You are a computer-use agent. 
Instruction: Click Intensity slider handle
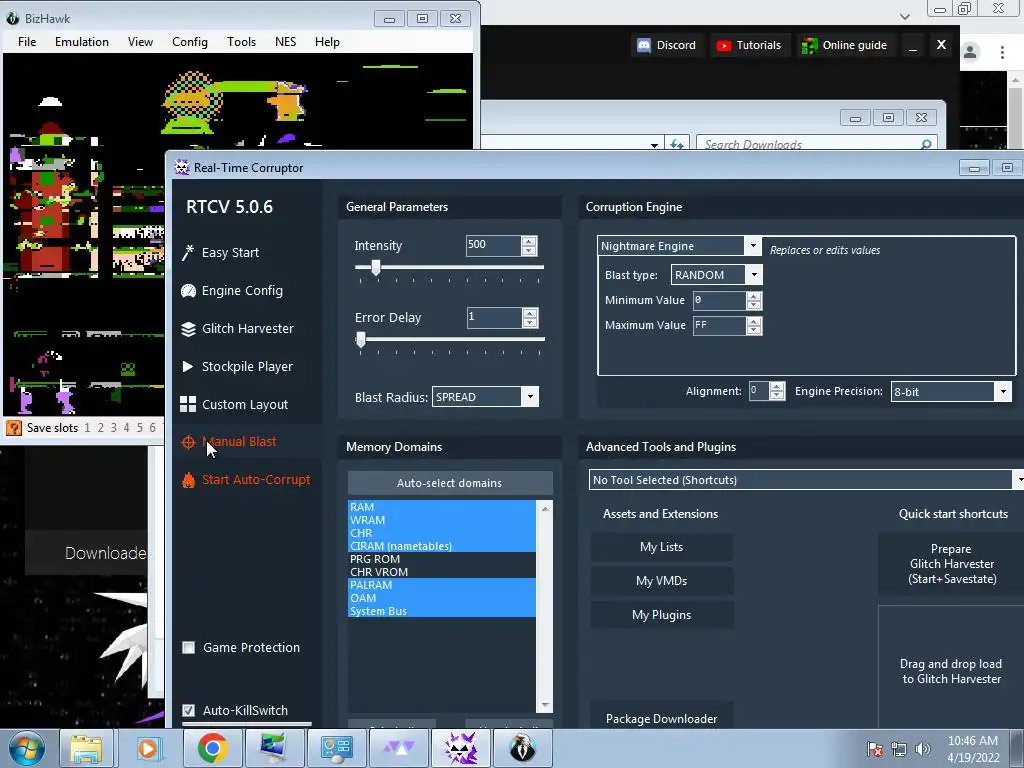(x=376, y=267)
